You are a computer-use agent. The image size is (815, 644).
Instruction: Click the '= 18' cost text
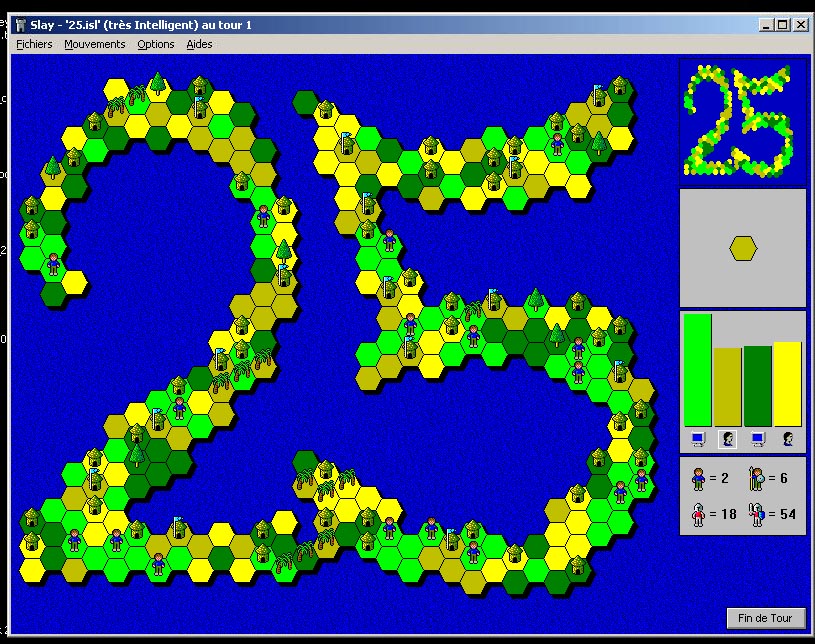(x=723, y=515)
